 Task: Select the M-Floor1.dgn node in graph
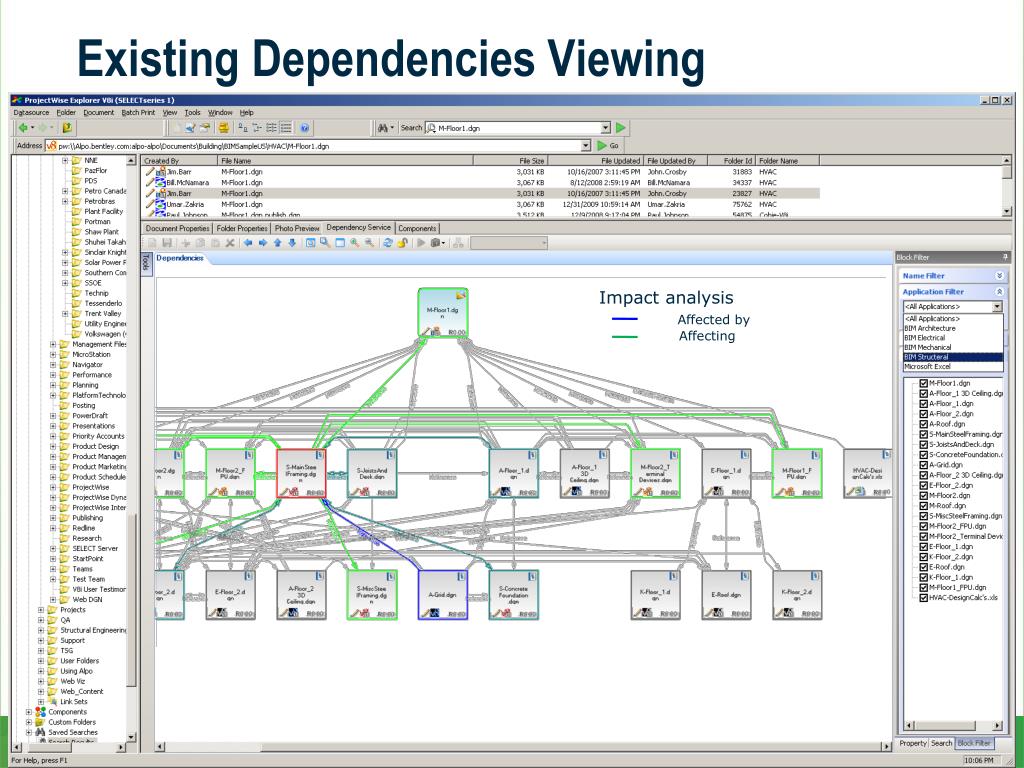443,313
